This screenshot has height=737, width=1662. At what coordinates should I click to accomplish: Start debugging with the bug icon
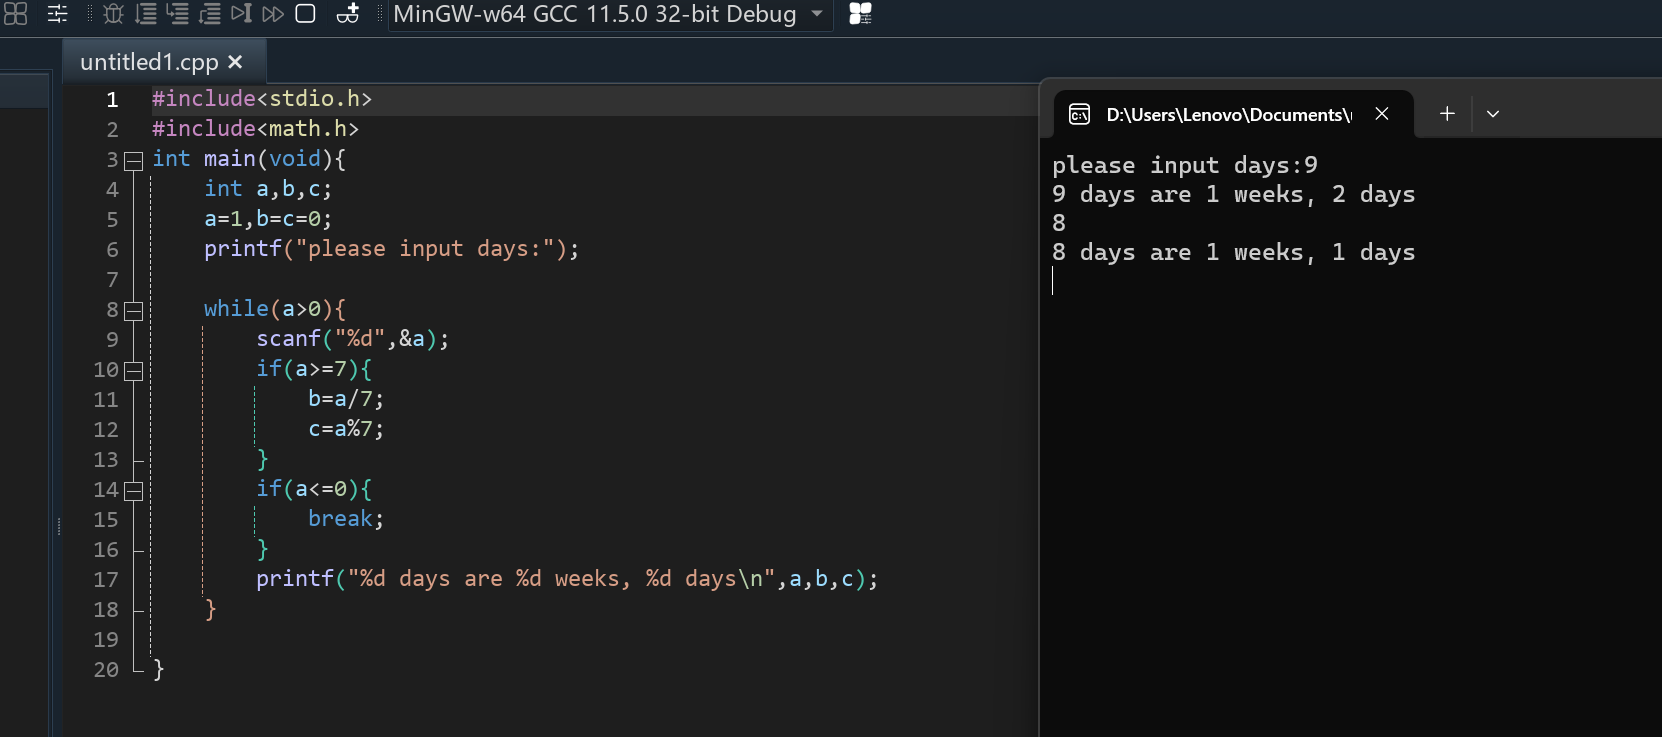tap(114, 13)
